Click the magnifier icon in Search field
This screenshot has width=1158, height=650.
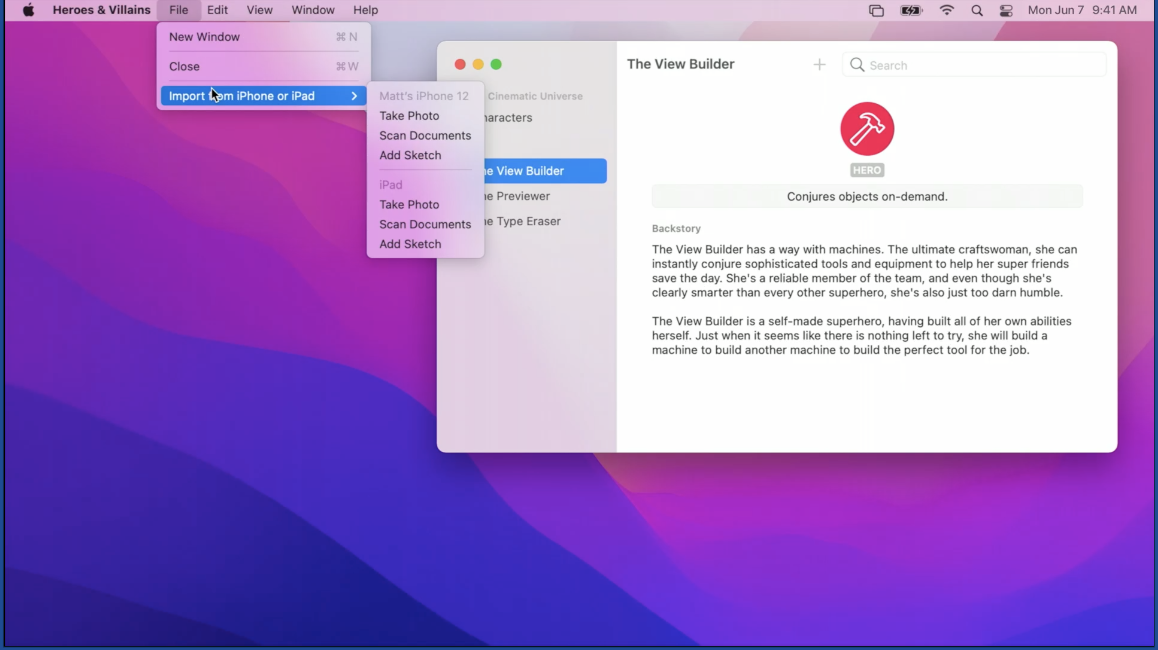857,65
